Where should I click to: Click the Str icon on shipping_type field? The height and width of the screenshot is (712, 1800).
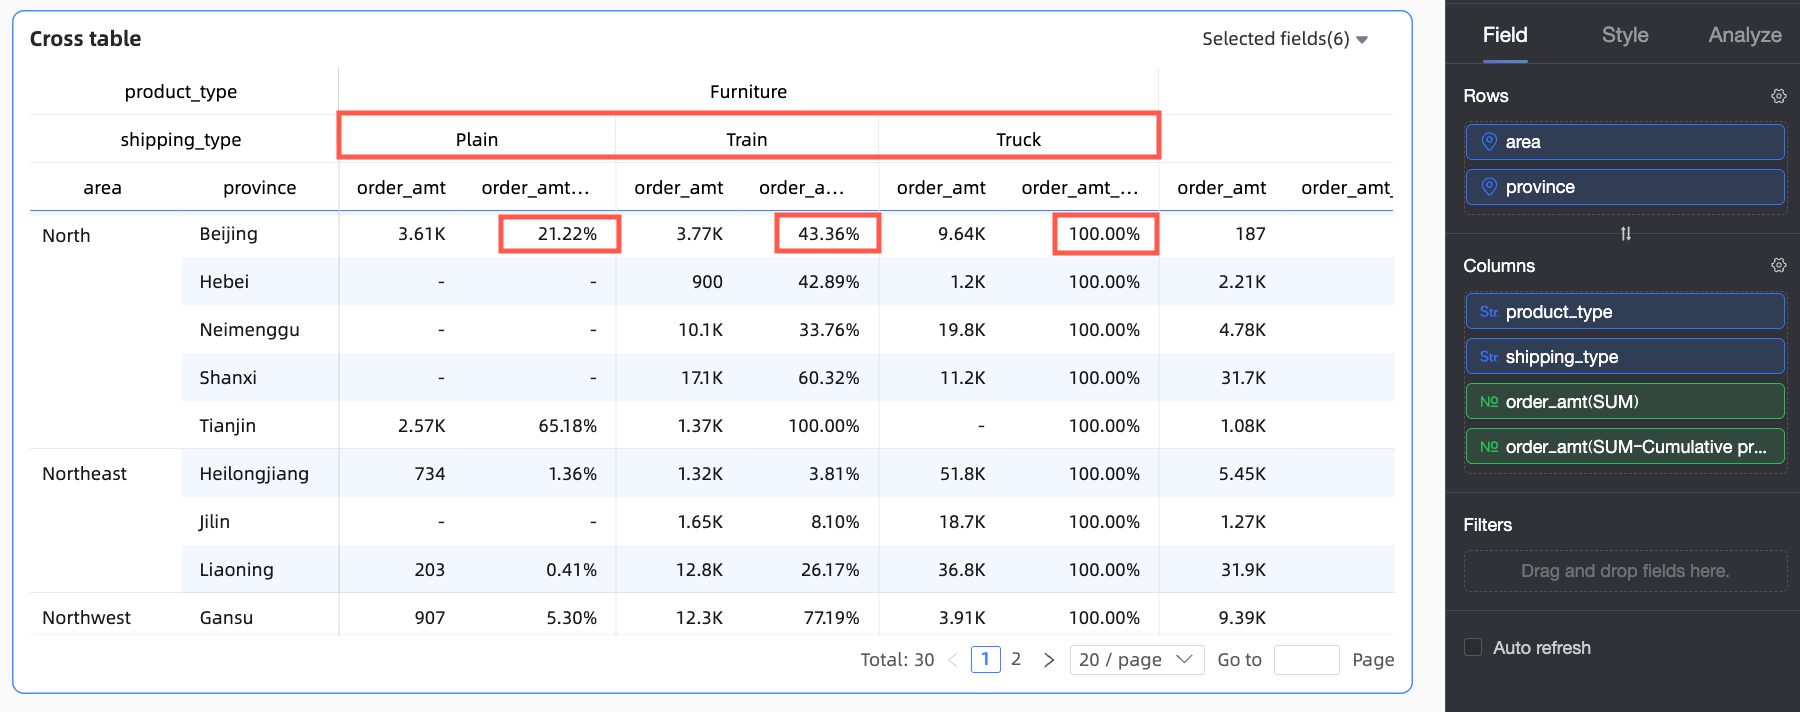point(1489,357)
